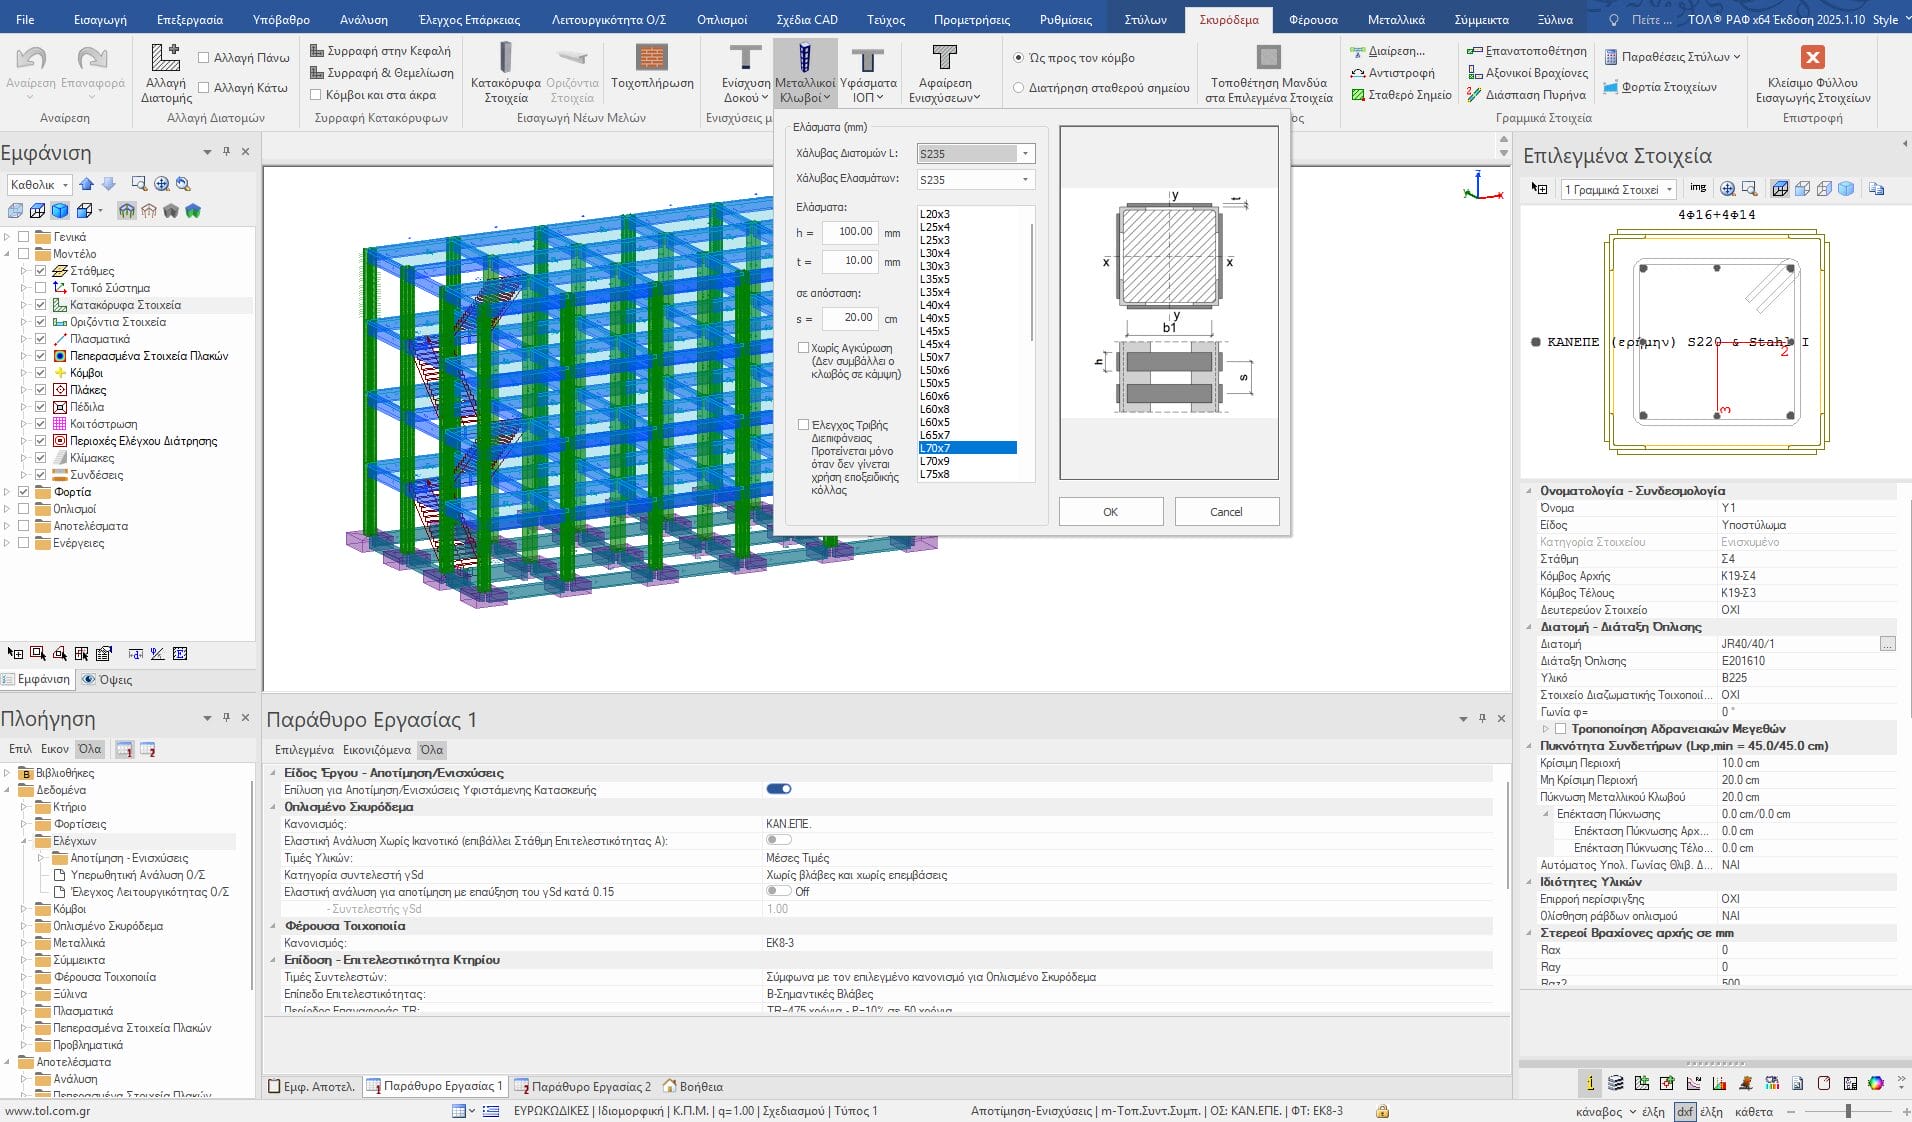Click OK in the Ελάσματα dialog

click(1110, 512)
